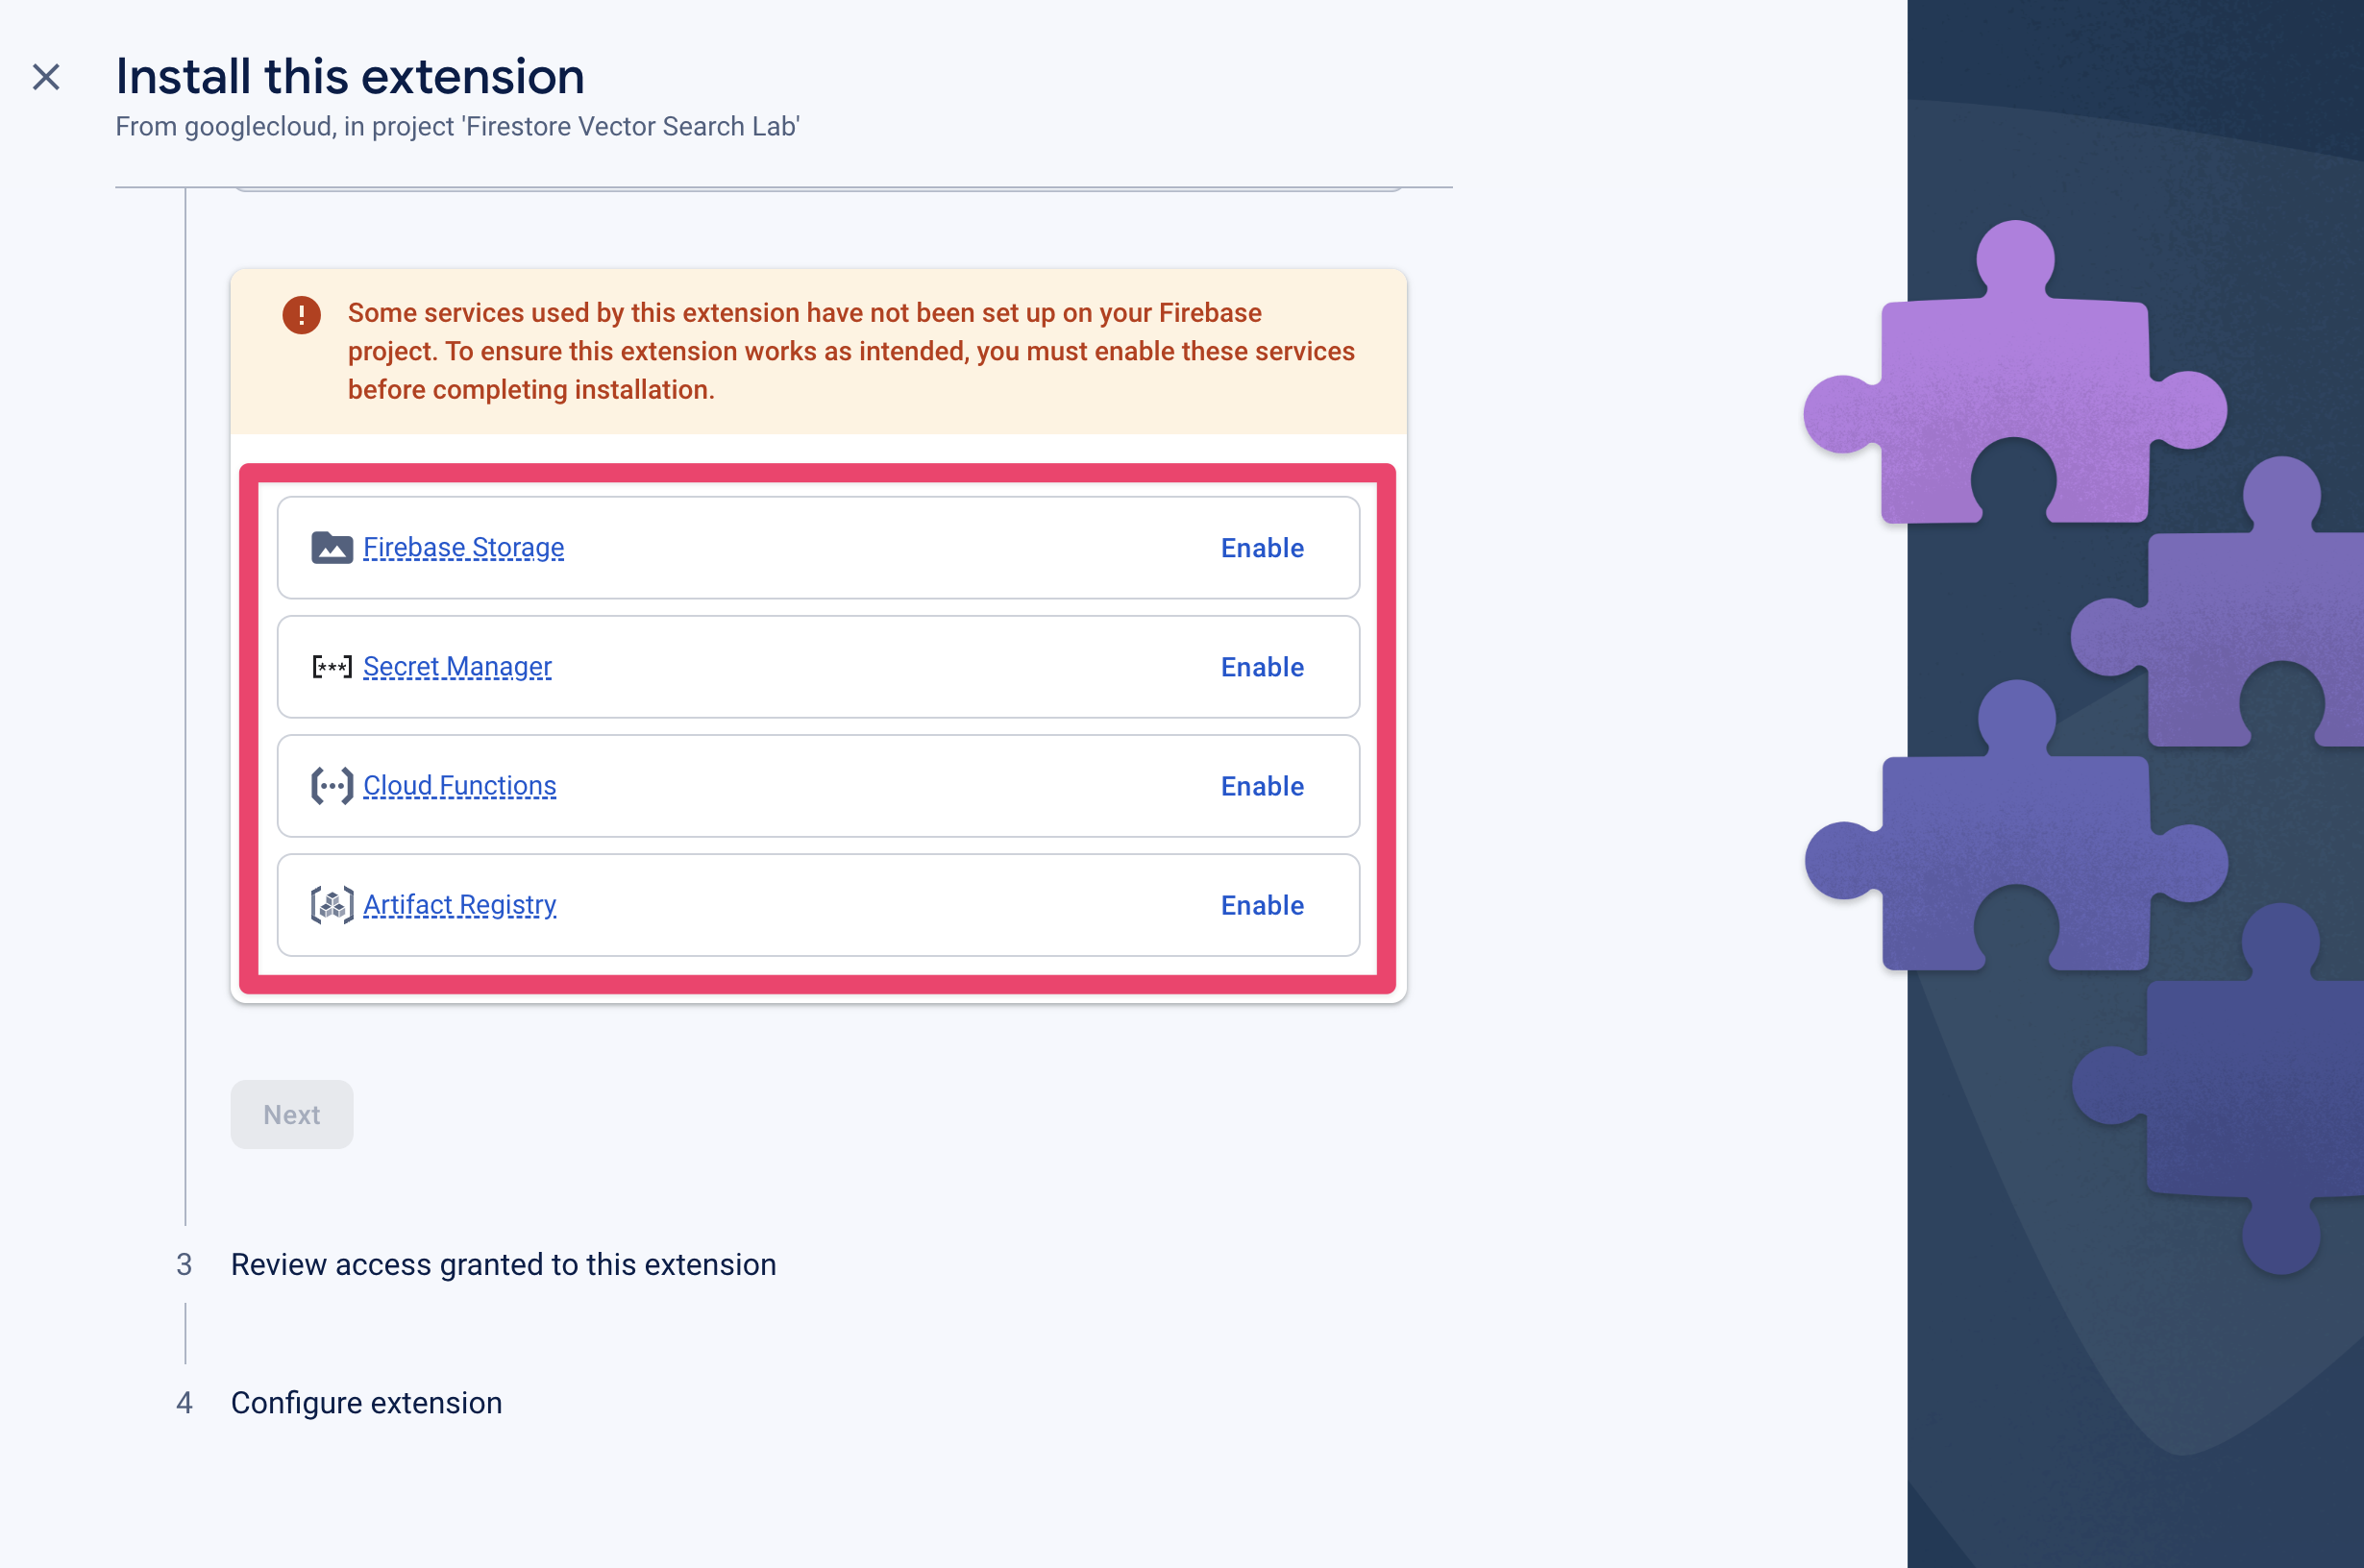Enable Secret Manager service
Image resolution: width=2364 pixels, height=1568 pixels.
[1264, 667]
